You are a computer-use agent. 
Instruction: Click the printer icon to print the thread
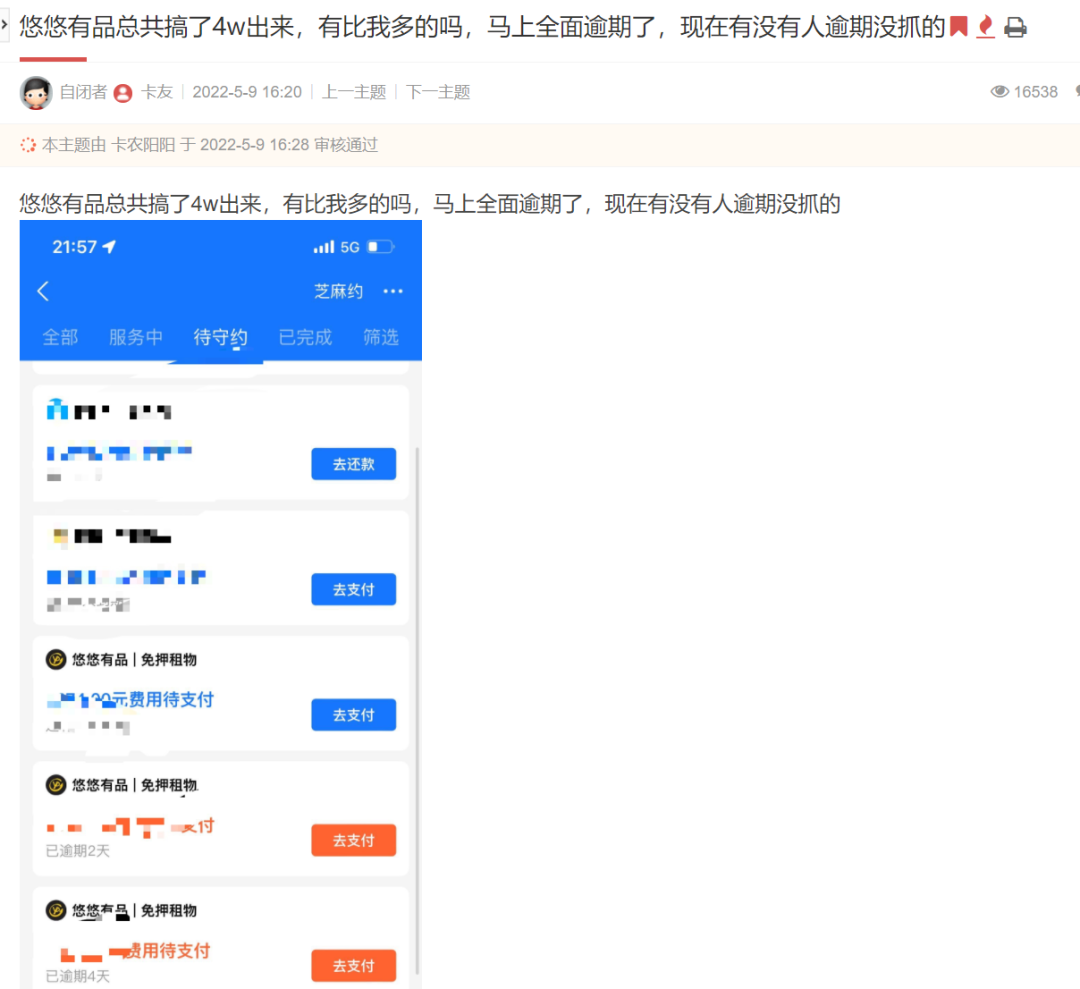[x=1015, y=28]
